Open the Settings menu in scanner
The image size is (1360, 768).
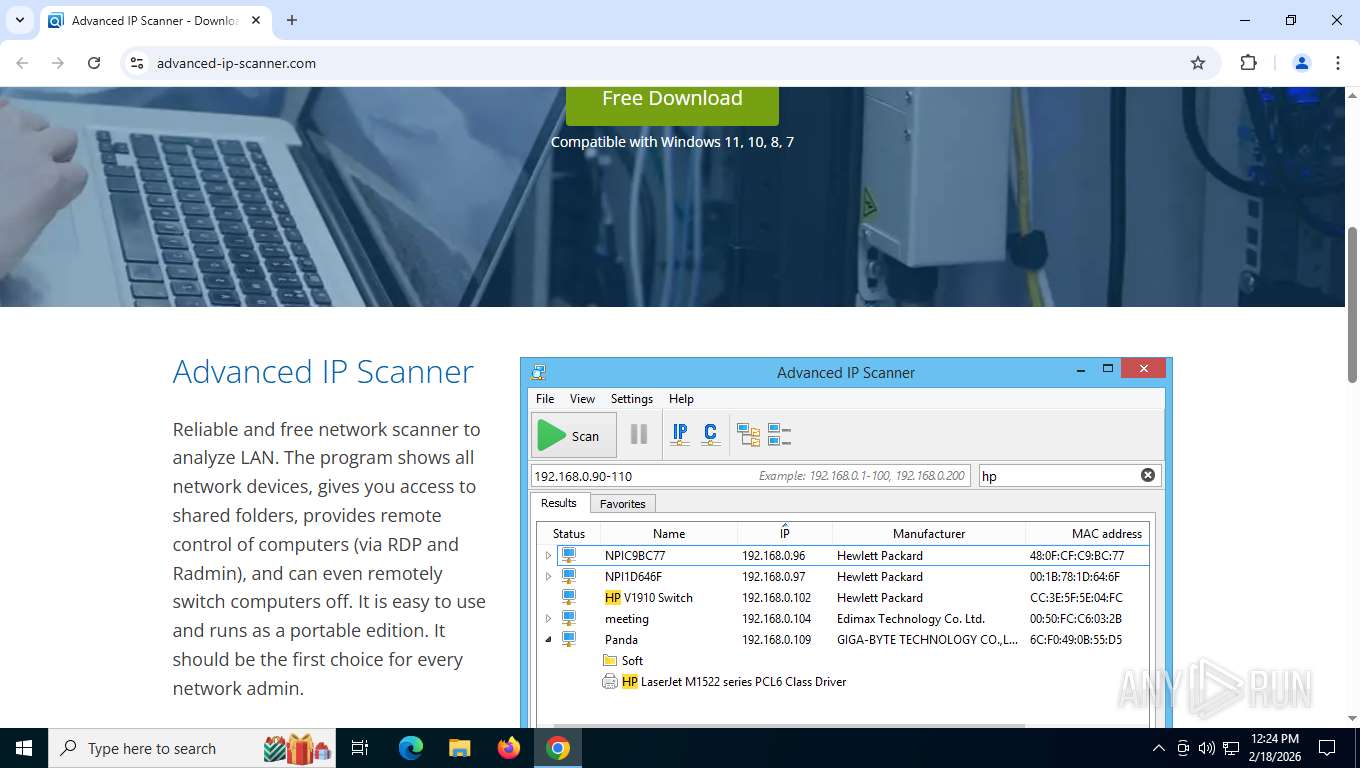[x=632, y=398]
